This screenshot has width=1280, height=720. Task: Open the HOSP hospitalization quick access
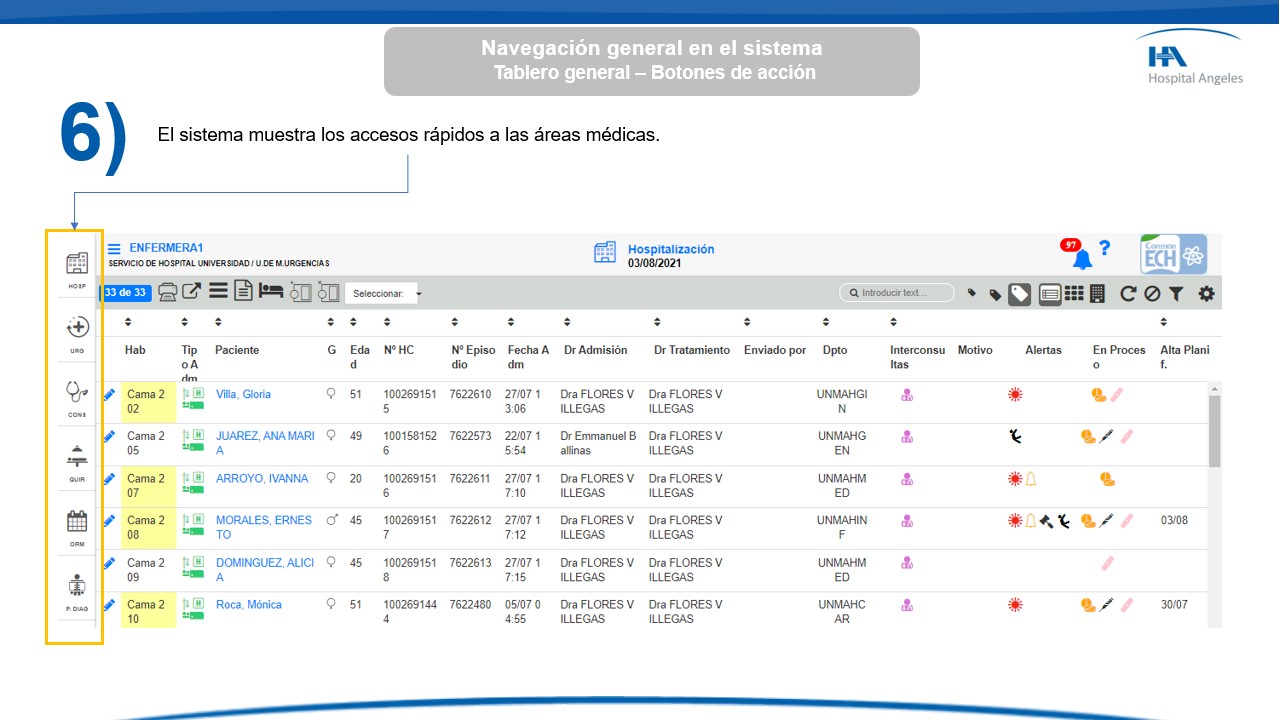77,264
